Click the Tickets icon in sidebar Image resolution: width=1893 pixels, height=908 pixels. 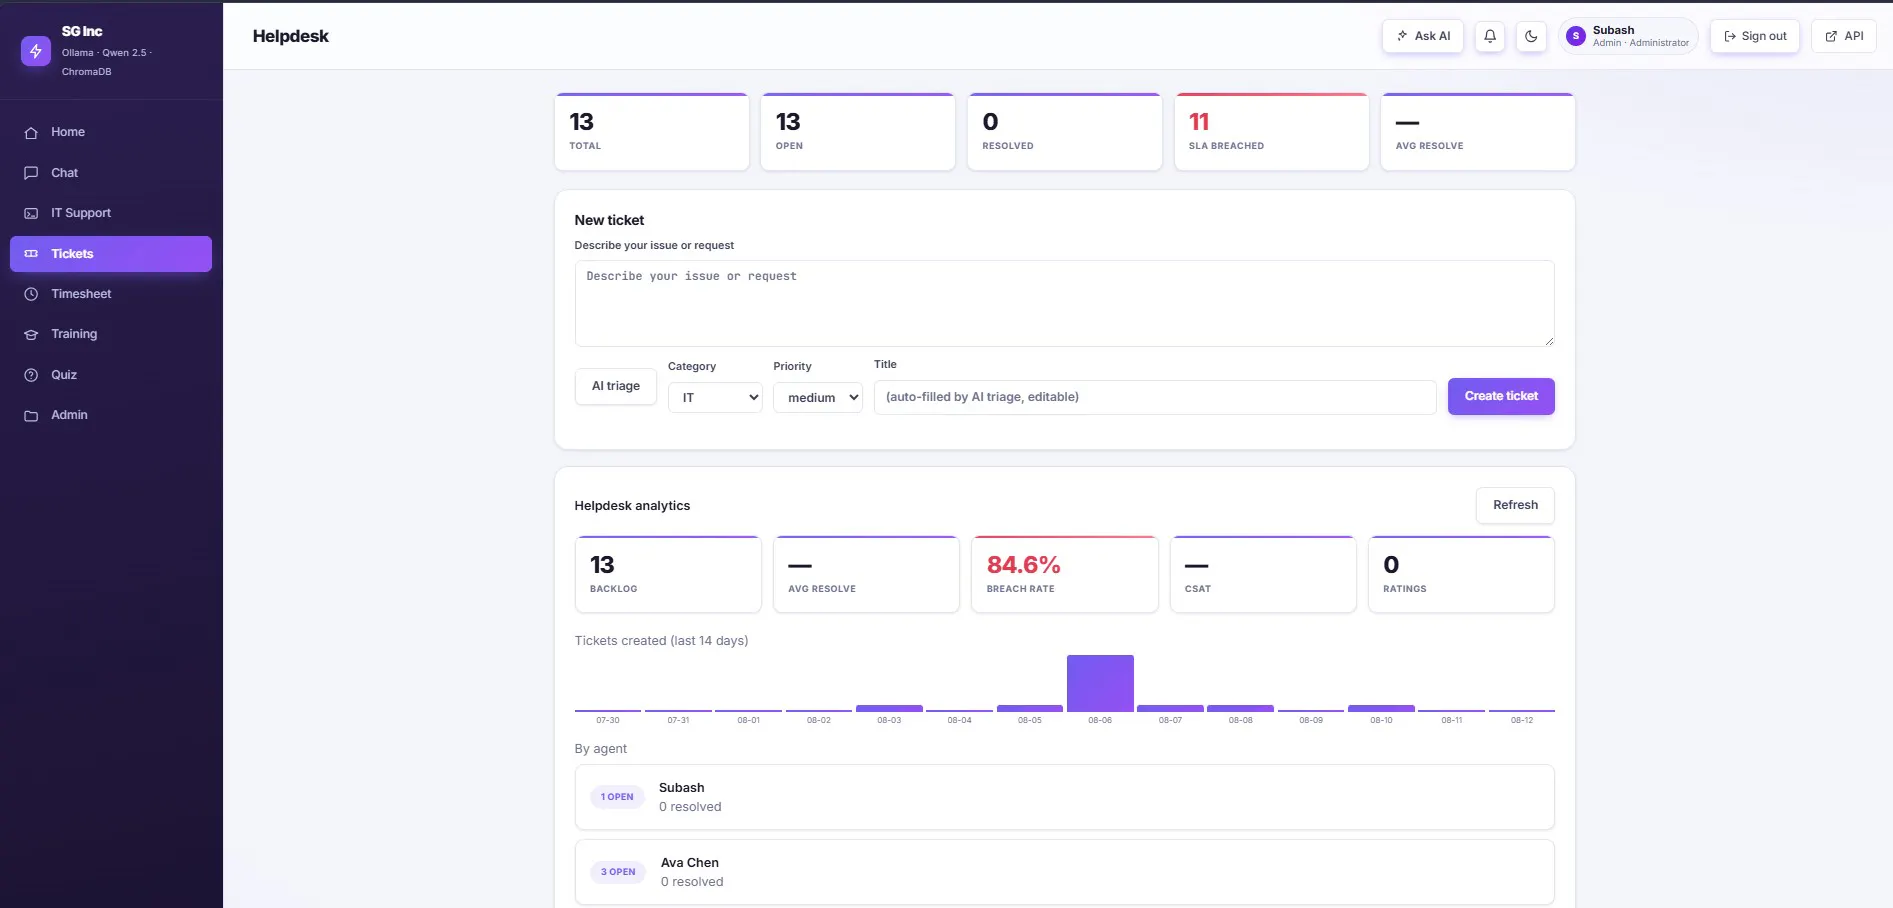point(31,254)
